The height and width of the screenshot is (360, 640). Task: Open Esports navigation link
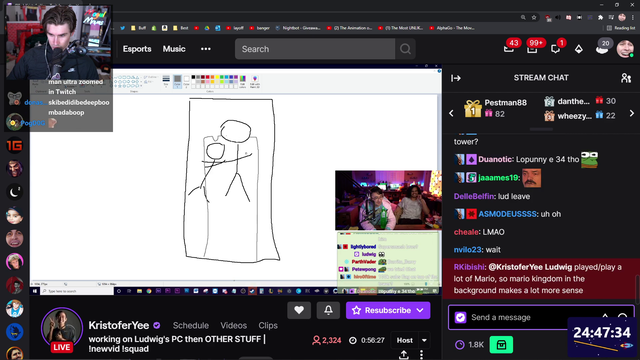coord(137,49)
